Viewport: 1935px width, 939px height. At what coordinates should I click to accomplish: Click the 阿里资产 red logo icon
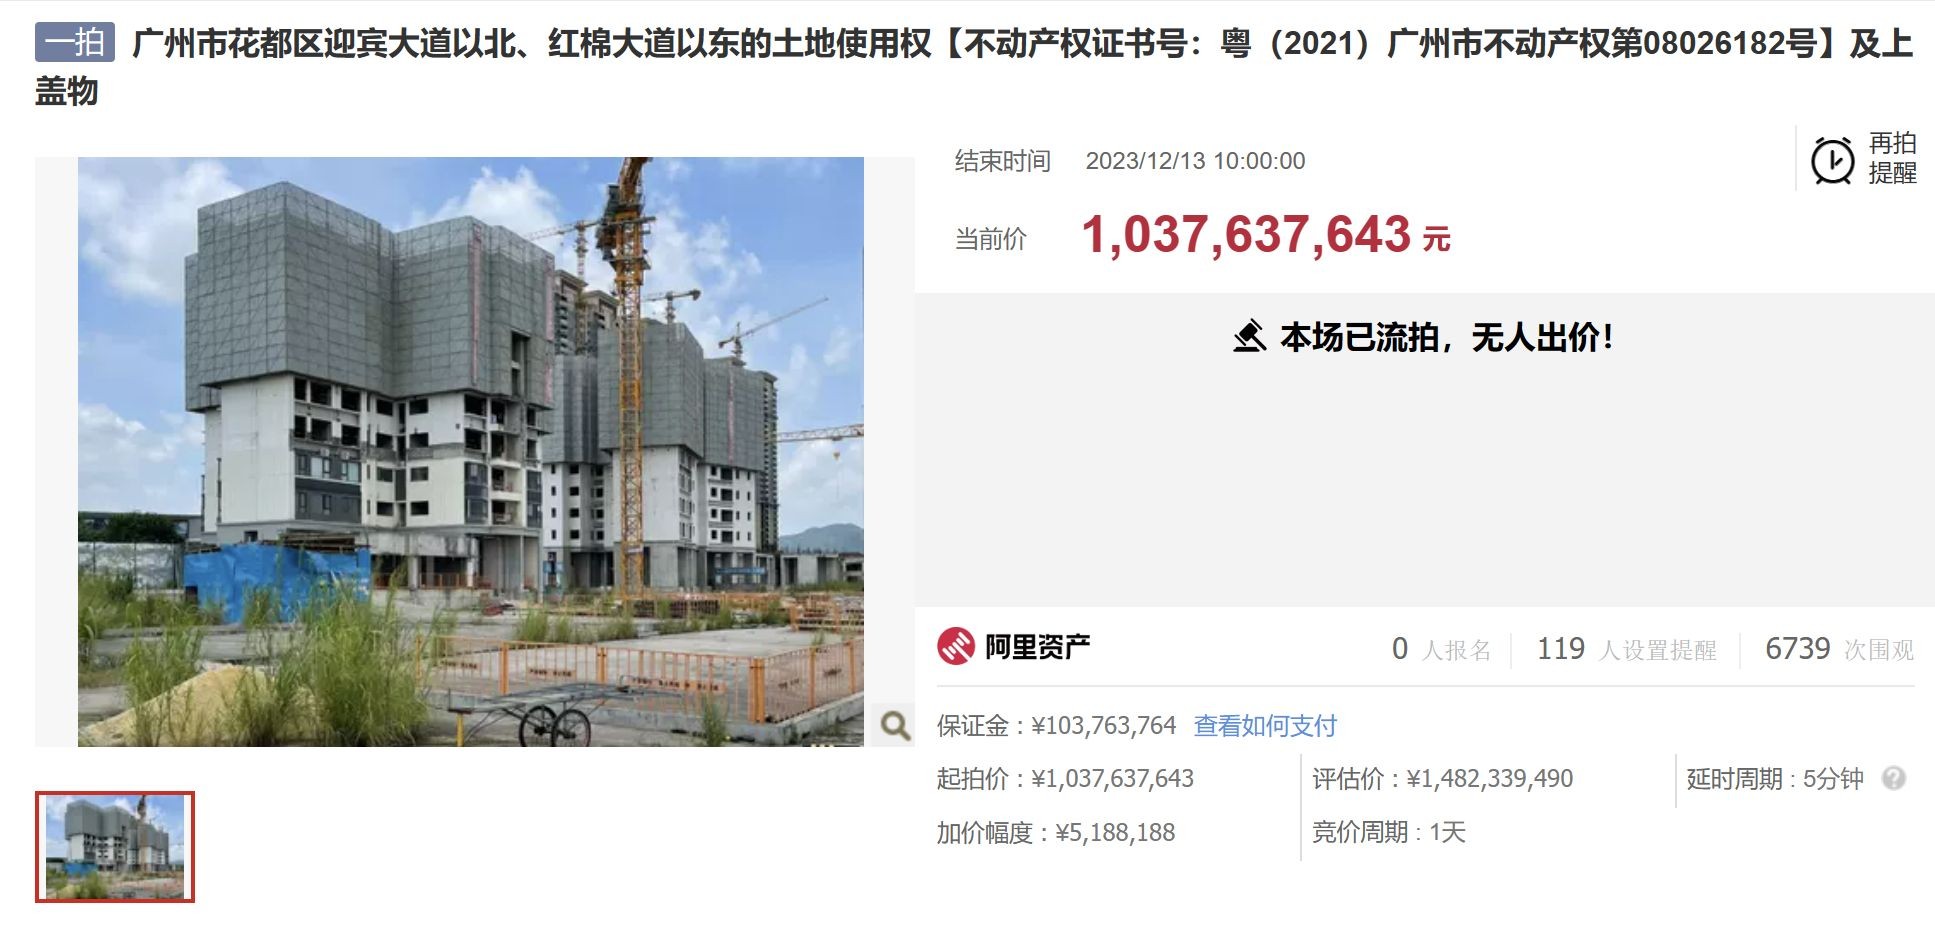coord(956,646)
